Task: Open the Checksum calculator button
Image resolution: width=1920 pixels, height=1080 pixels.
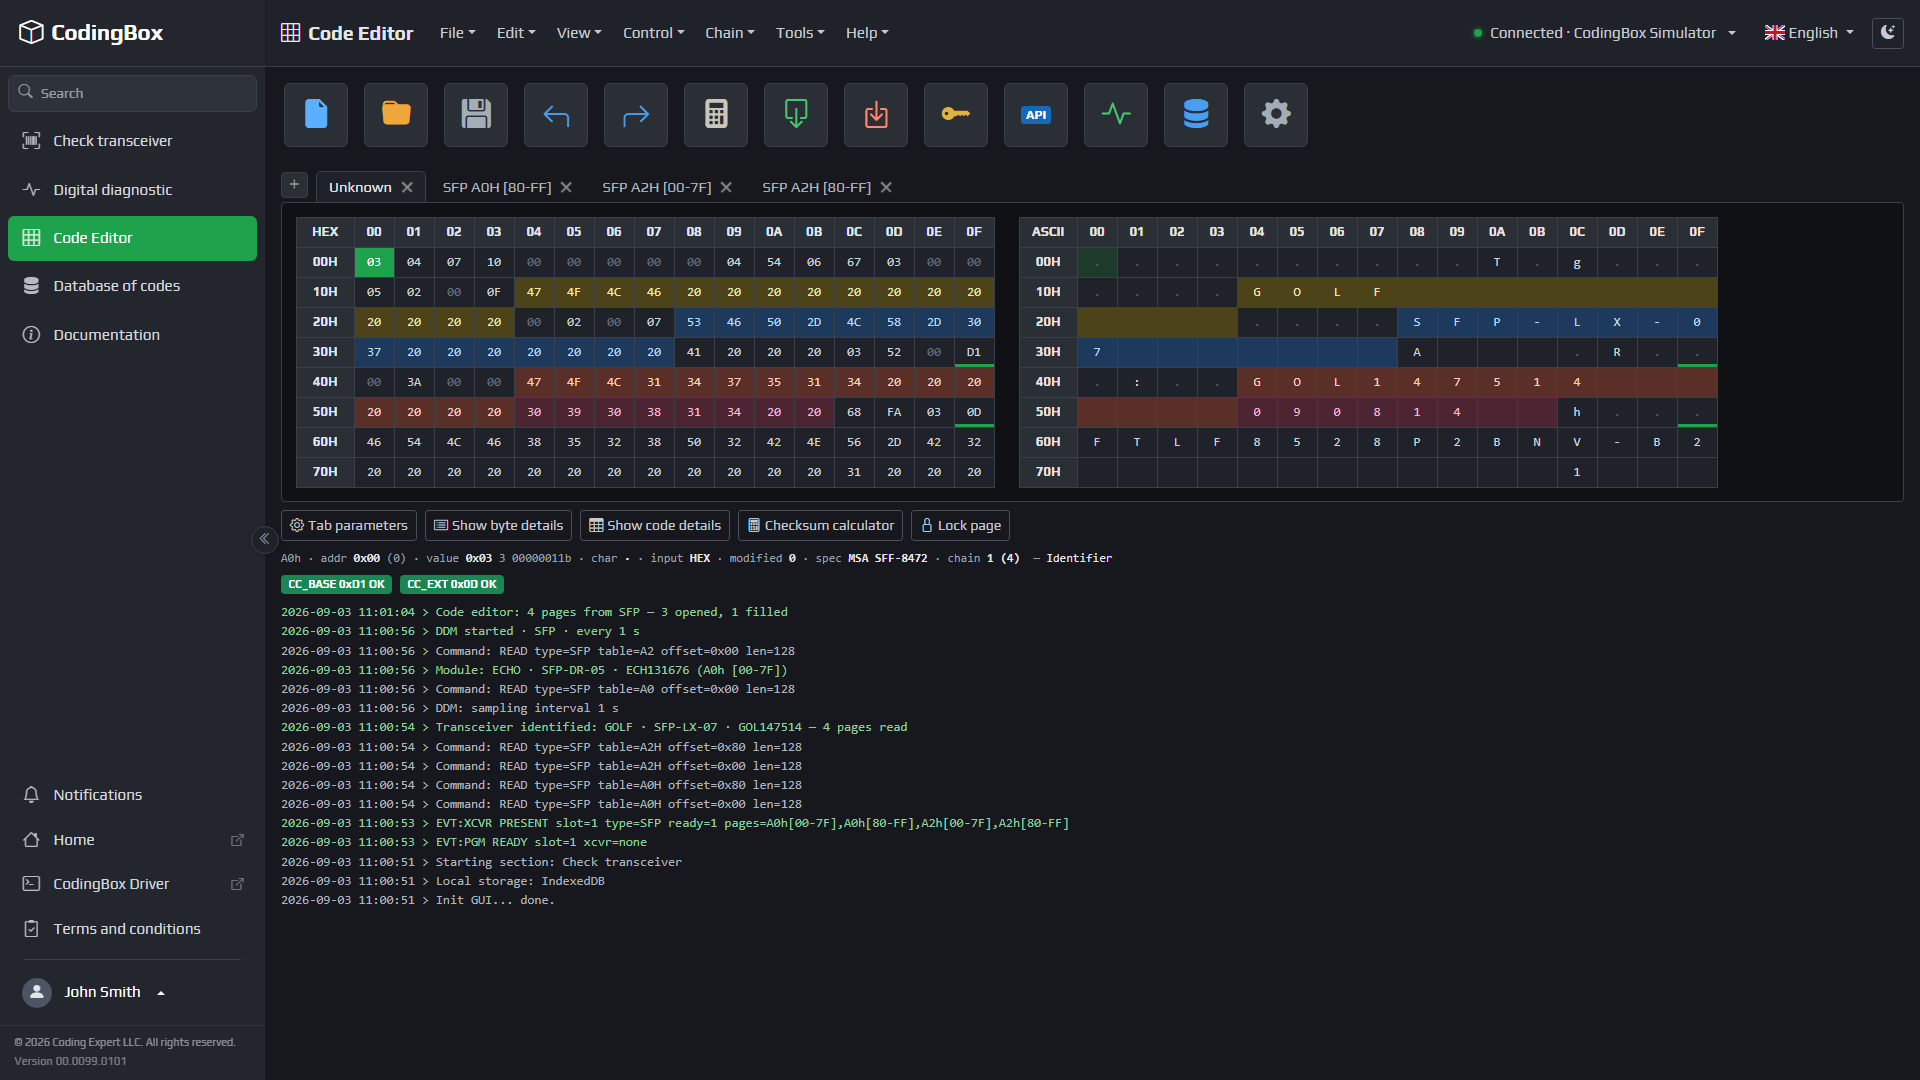Action: 820,526
